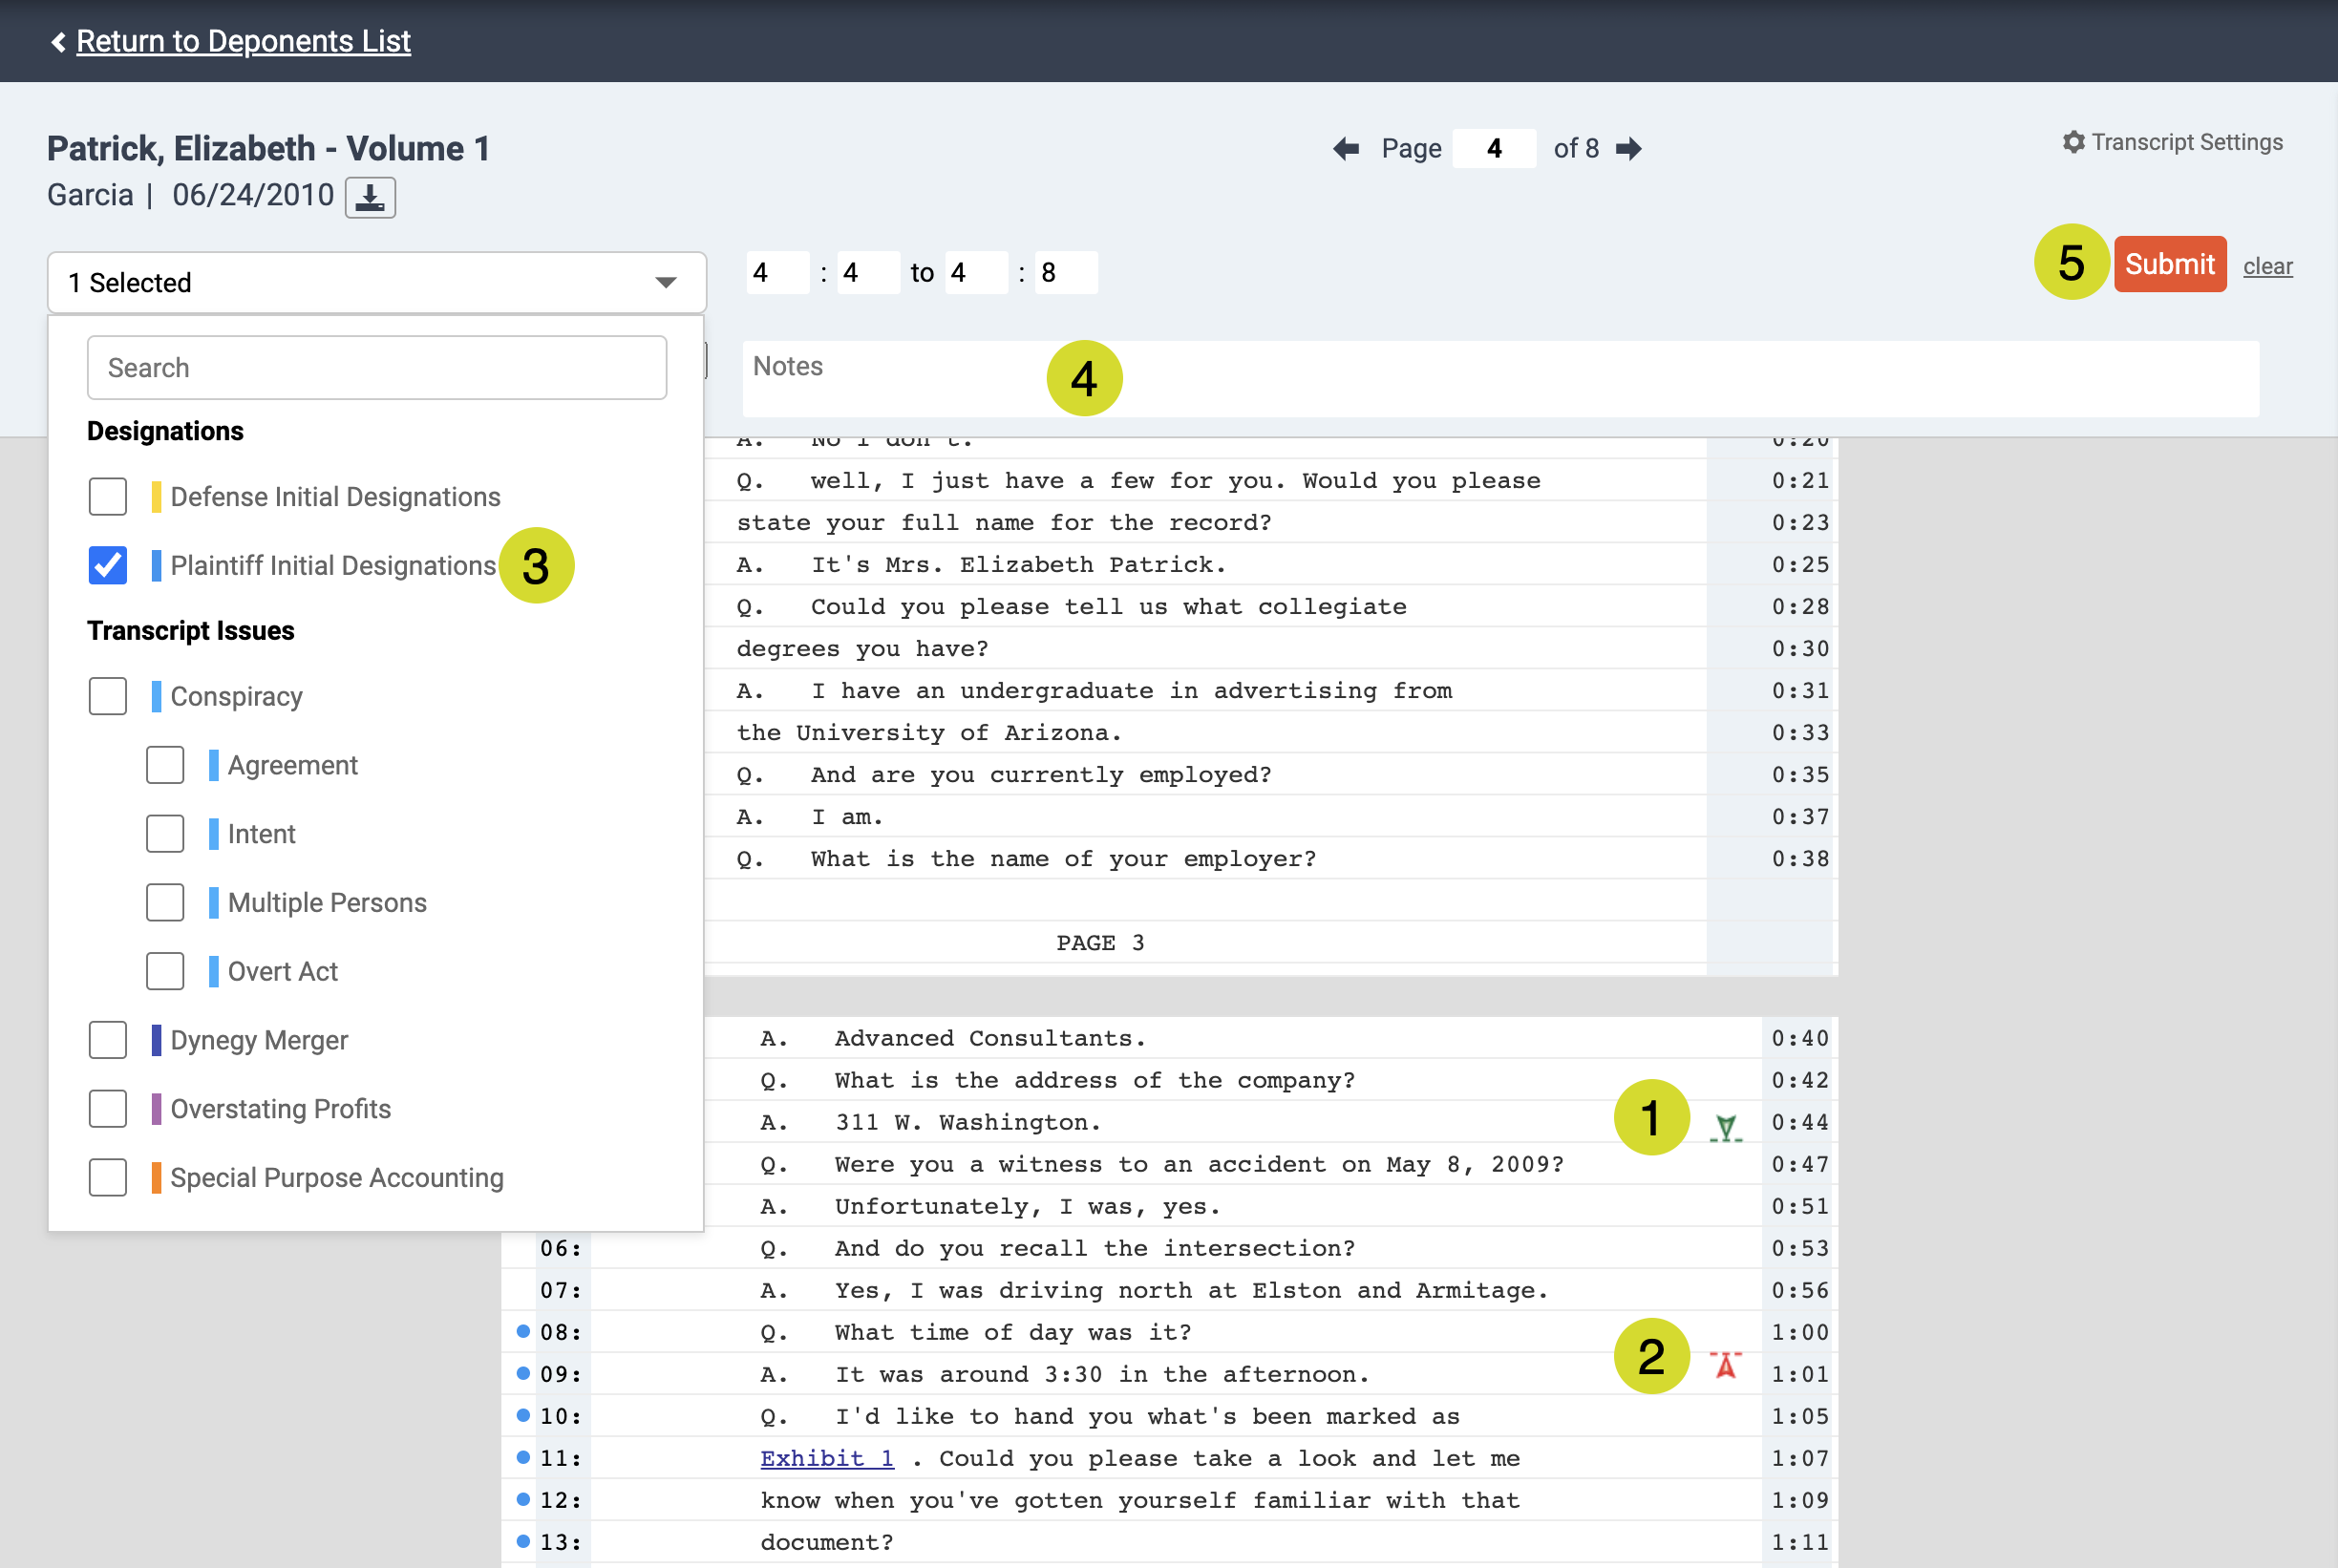Click timestamp 0:38 in the transcript

click(x=1800, y=859)
